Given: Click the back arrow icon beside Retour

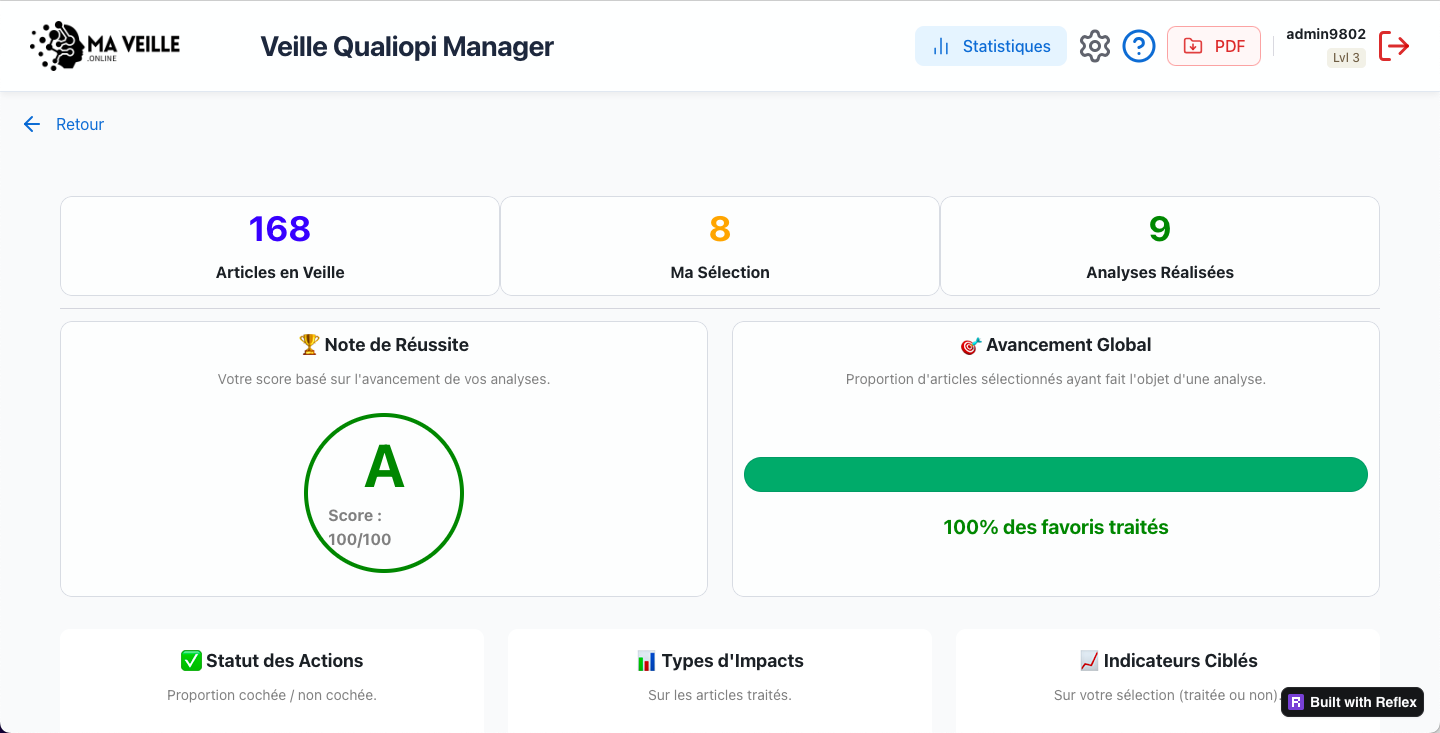Looking at the screenshot, I should pos(32,124).
